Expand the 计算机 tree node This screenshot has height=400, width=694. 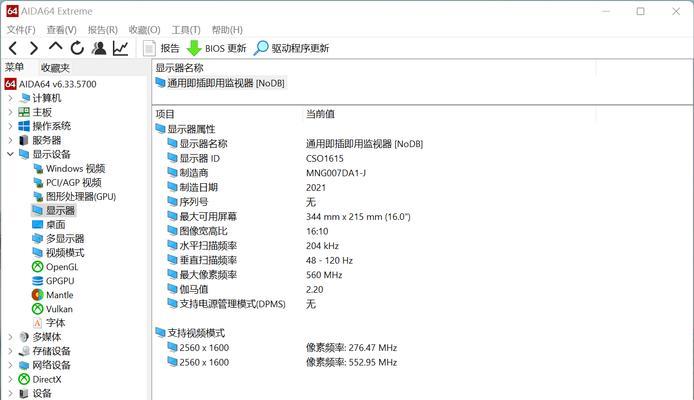pos(11,98)
